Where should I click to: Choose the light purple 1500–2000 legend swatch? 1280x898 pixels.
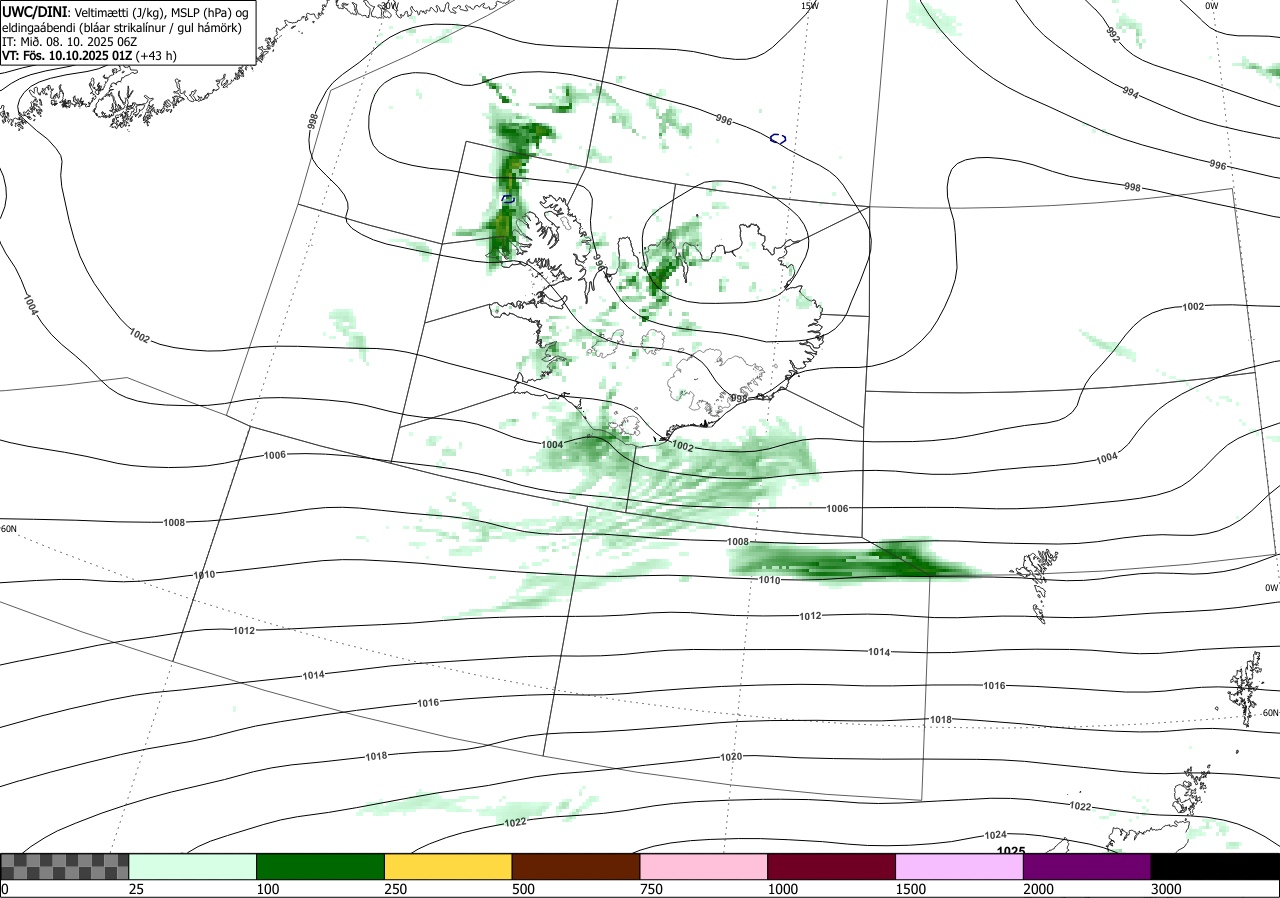[x=960, y=866]
